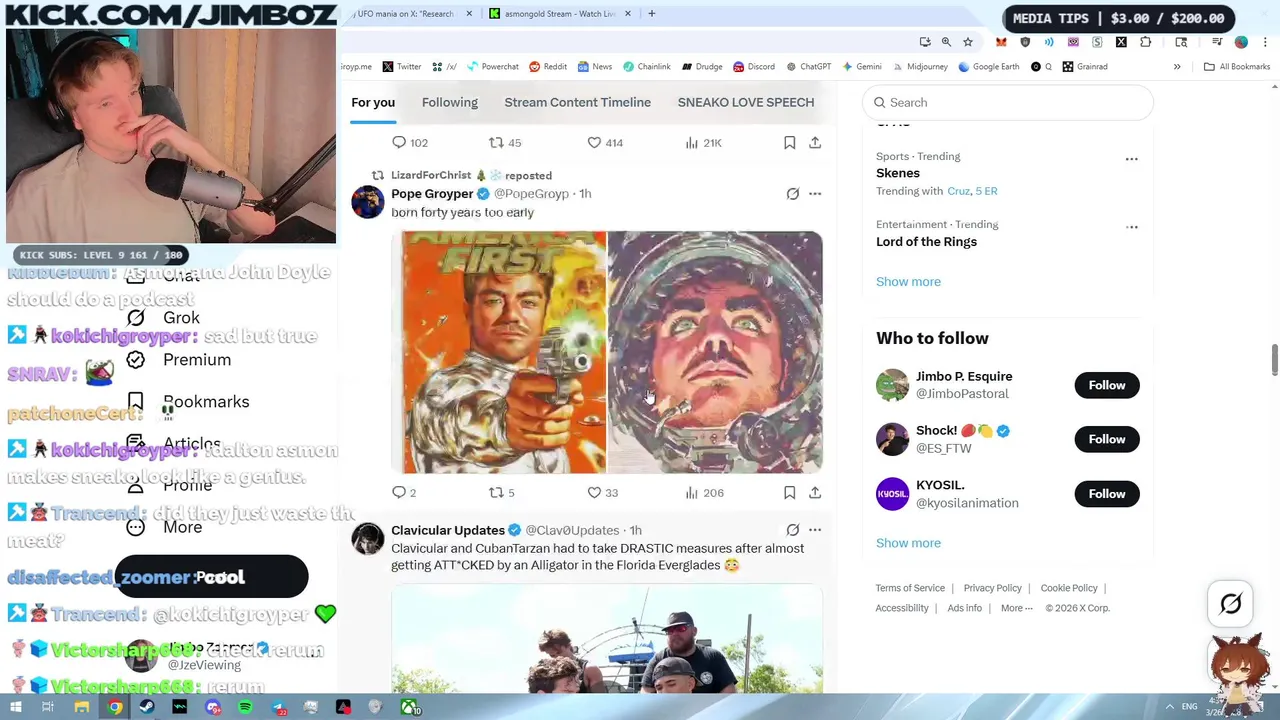Open Privacy Policy link
Image resolution: width=1280 pixels, height=720 pixels.
point(992,588)
